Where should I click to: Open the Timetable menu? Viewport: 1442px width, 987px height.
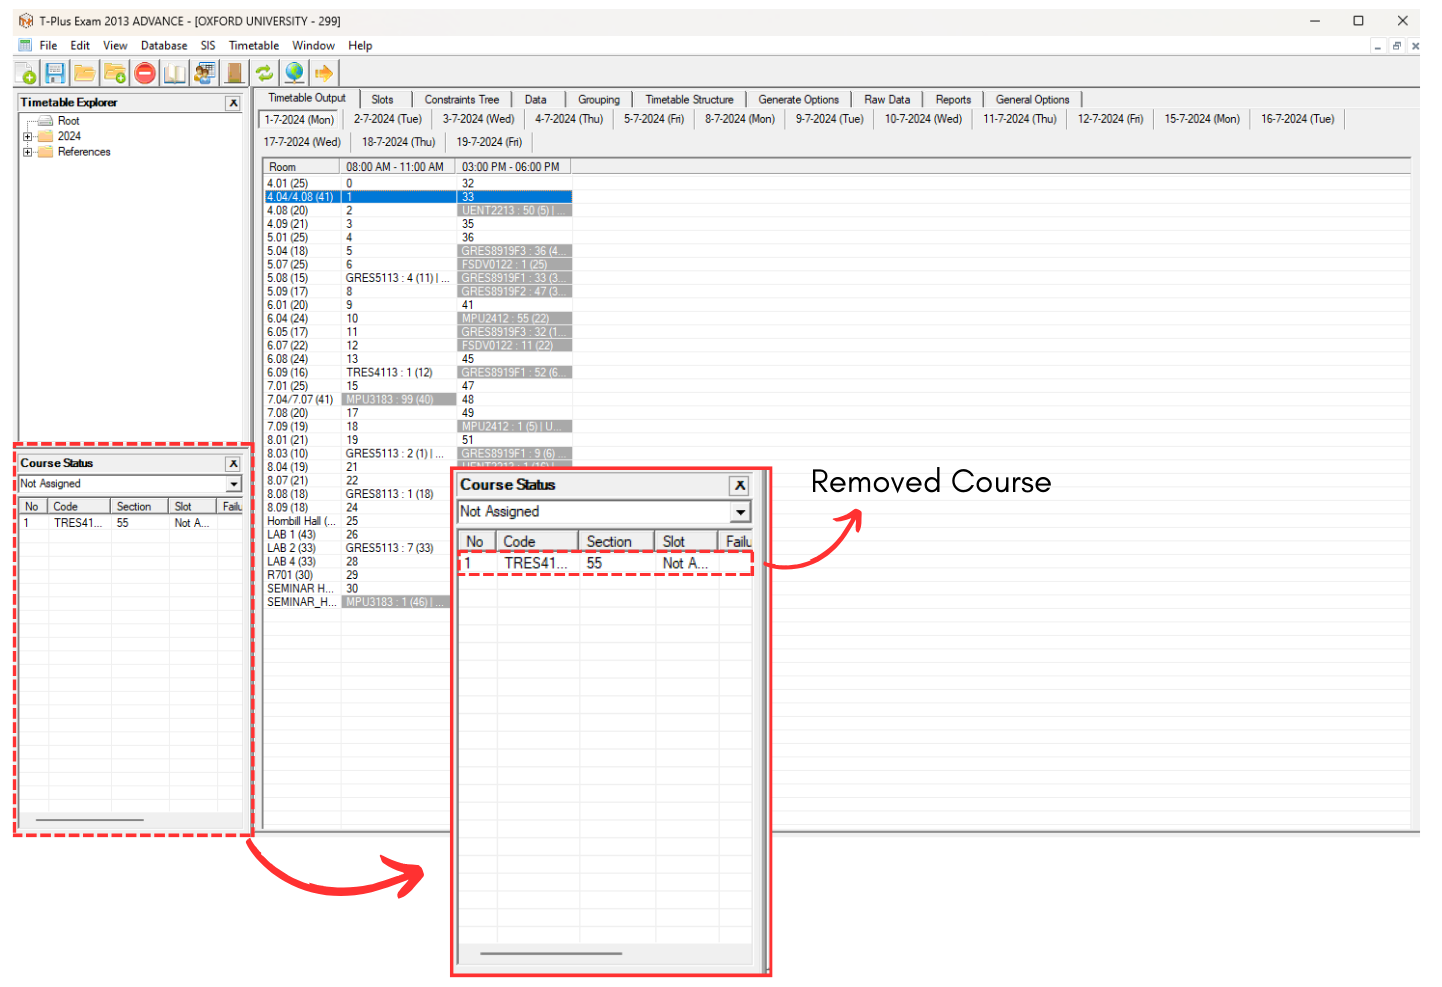point(253,45)
